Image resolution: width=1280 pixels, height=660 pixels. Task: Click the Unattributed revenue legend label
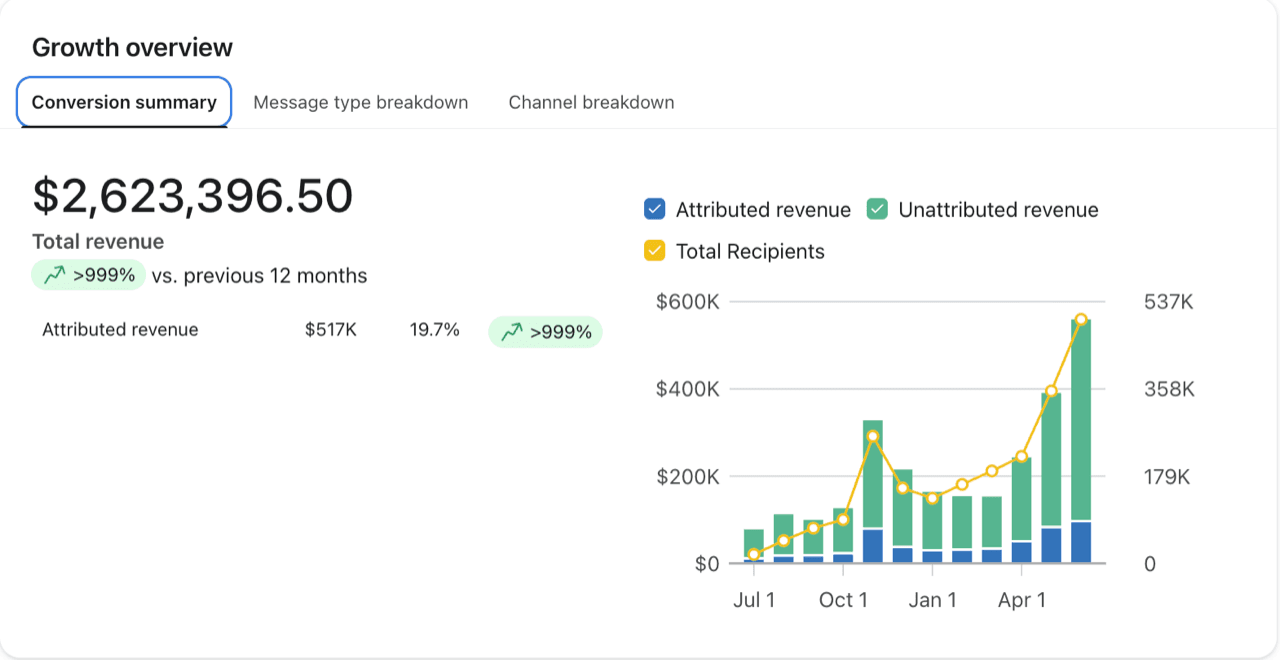click(x=998, y=210)
